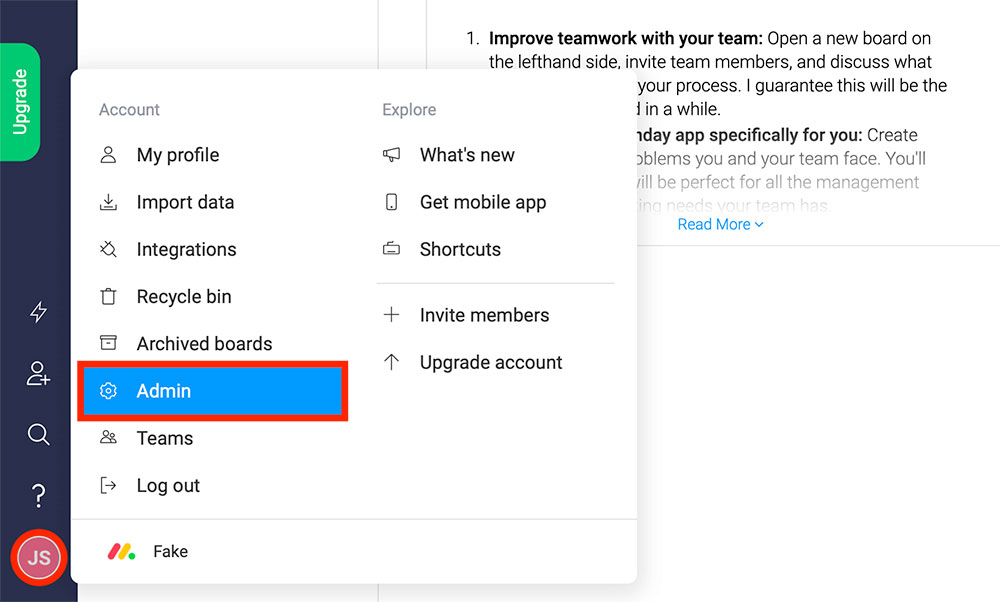Open Archived boards
Screen dimensions: 1000x602
(204, 344)
